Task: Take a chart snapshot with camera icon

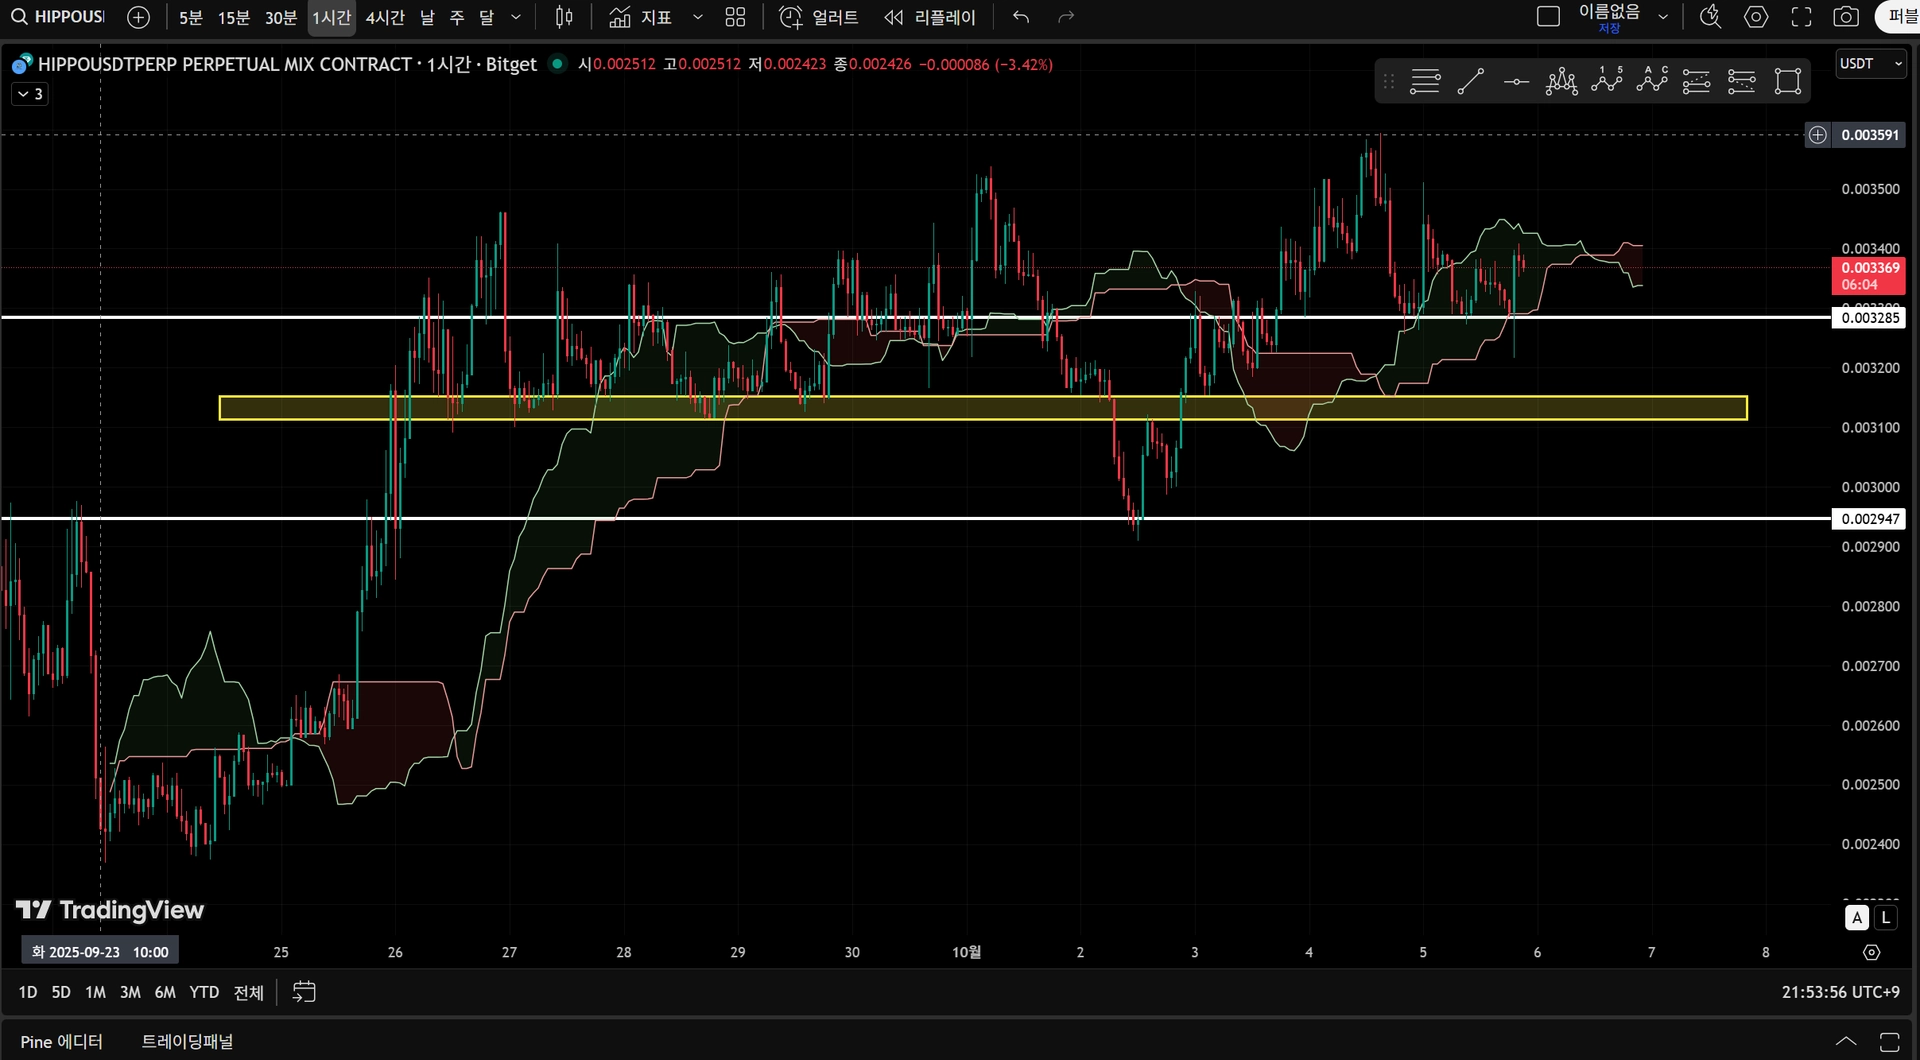Action: (1846, 17)
